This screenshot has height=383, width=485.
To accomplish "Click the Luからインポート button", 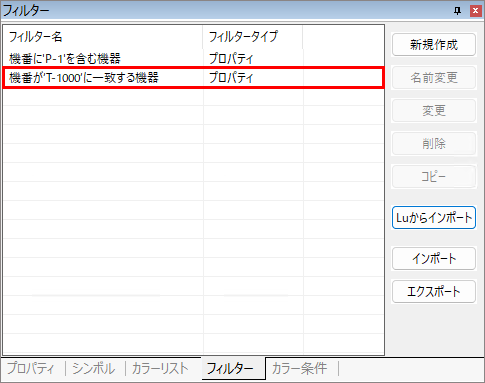I will [434, 218].
